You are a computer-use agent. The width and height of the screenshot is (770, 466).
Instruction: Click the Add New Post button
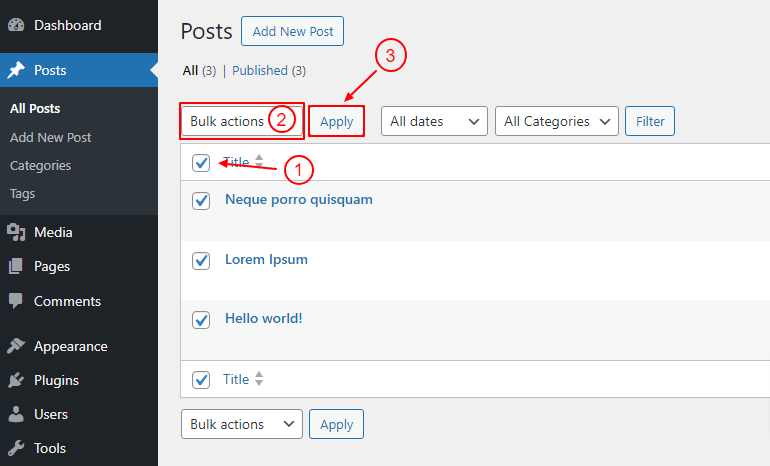tap(292, 31)
